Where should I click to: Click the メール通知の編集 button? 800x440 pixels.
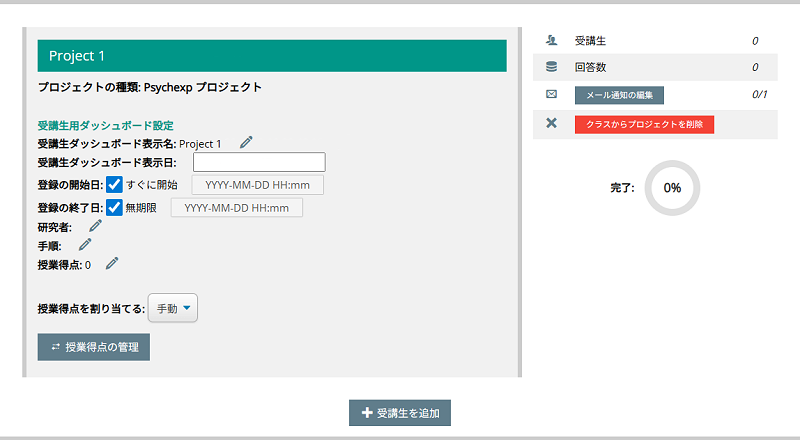[x=619, y=95]
